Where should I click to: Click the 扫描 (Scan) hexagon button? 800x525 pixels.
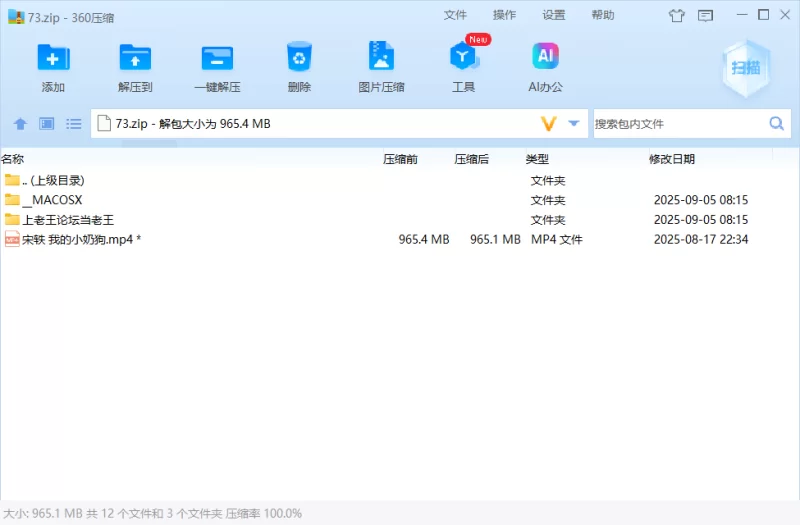tap(746, 68)
